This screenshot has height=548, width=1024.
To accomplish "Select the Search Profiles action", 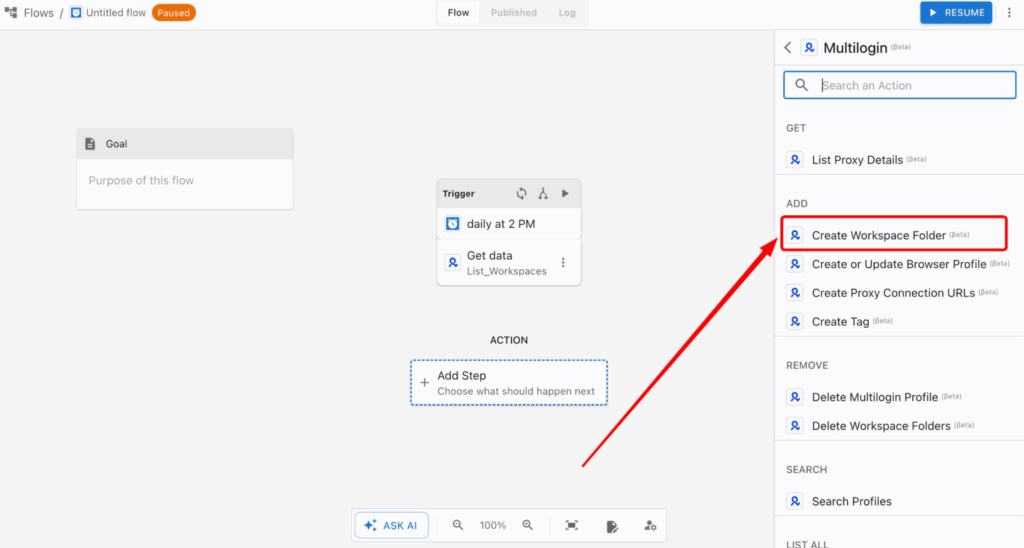I will tap(899, 501).
